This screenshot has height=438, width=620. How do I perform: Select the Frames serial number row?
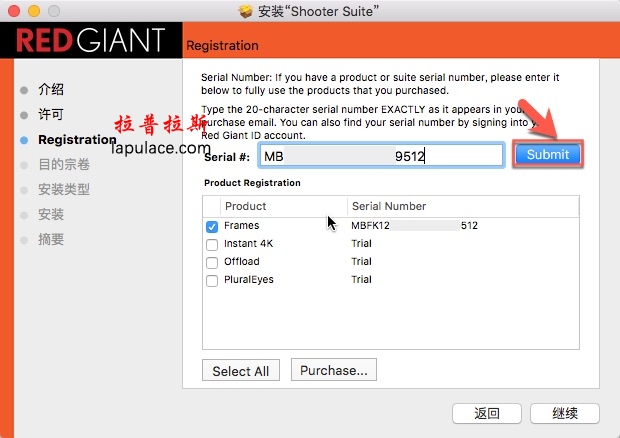414,226
